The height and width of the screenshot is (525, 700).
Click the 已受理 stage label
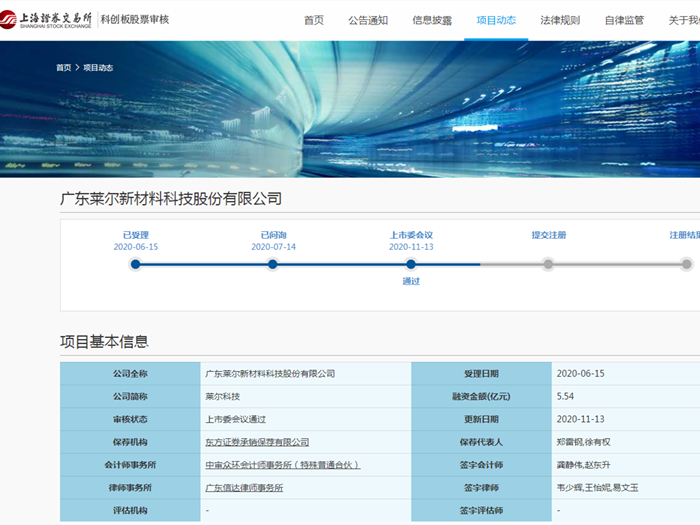(x=136, y=235)
